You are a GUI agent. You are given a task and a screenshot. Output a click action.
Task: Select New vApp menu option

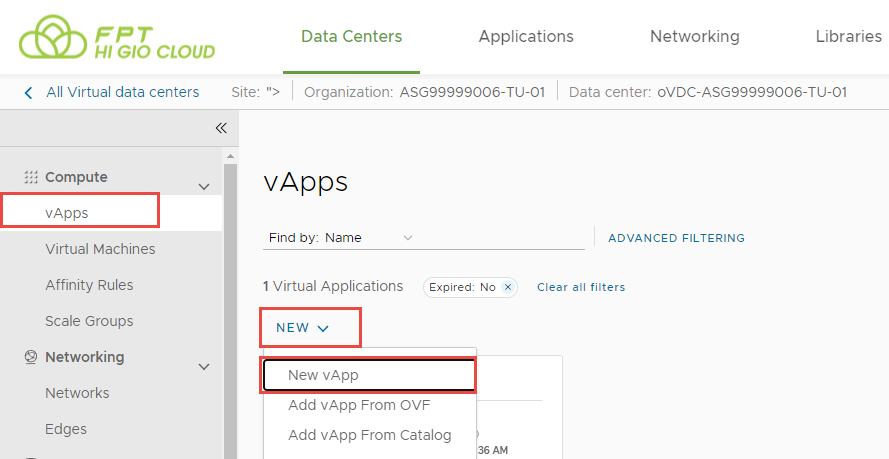[323, 375]
